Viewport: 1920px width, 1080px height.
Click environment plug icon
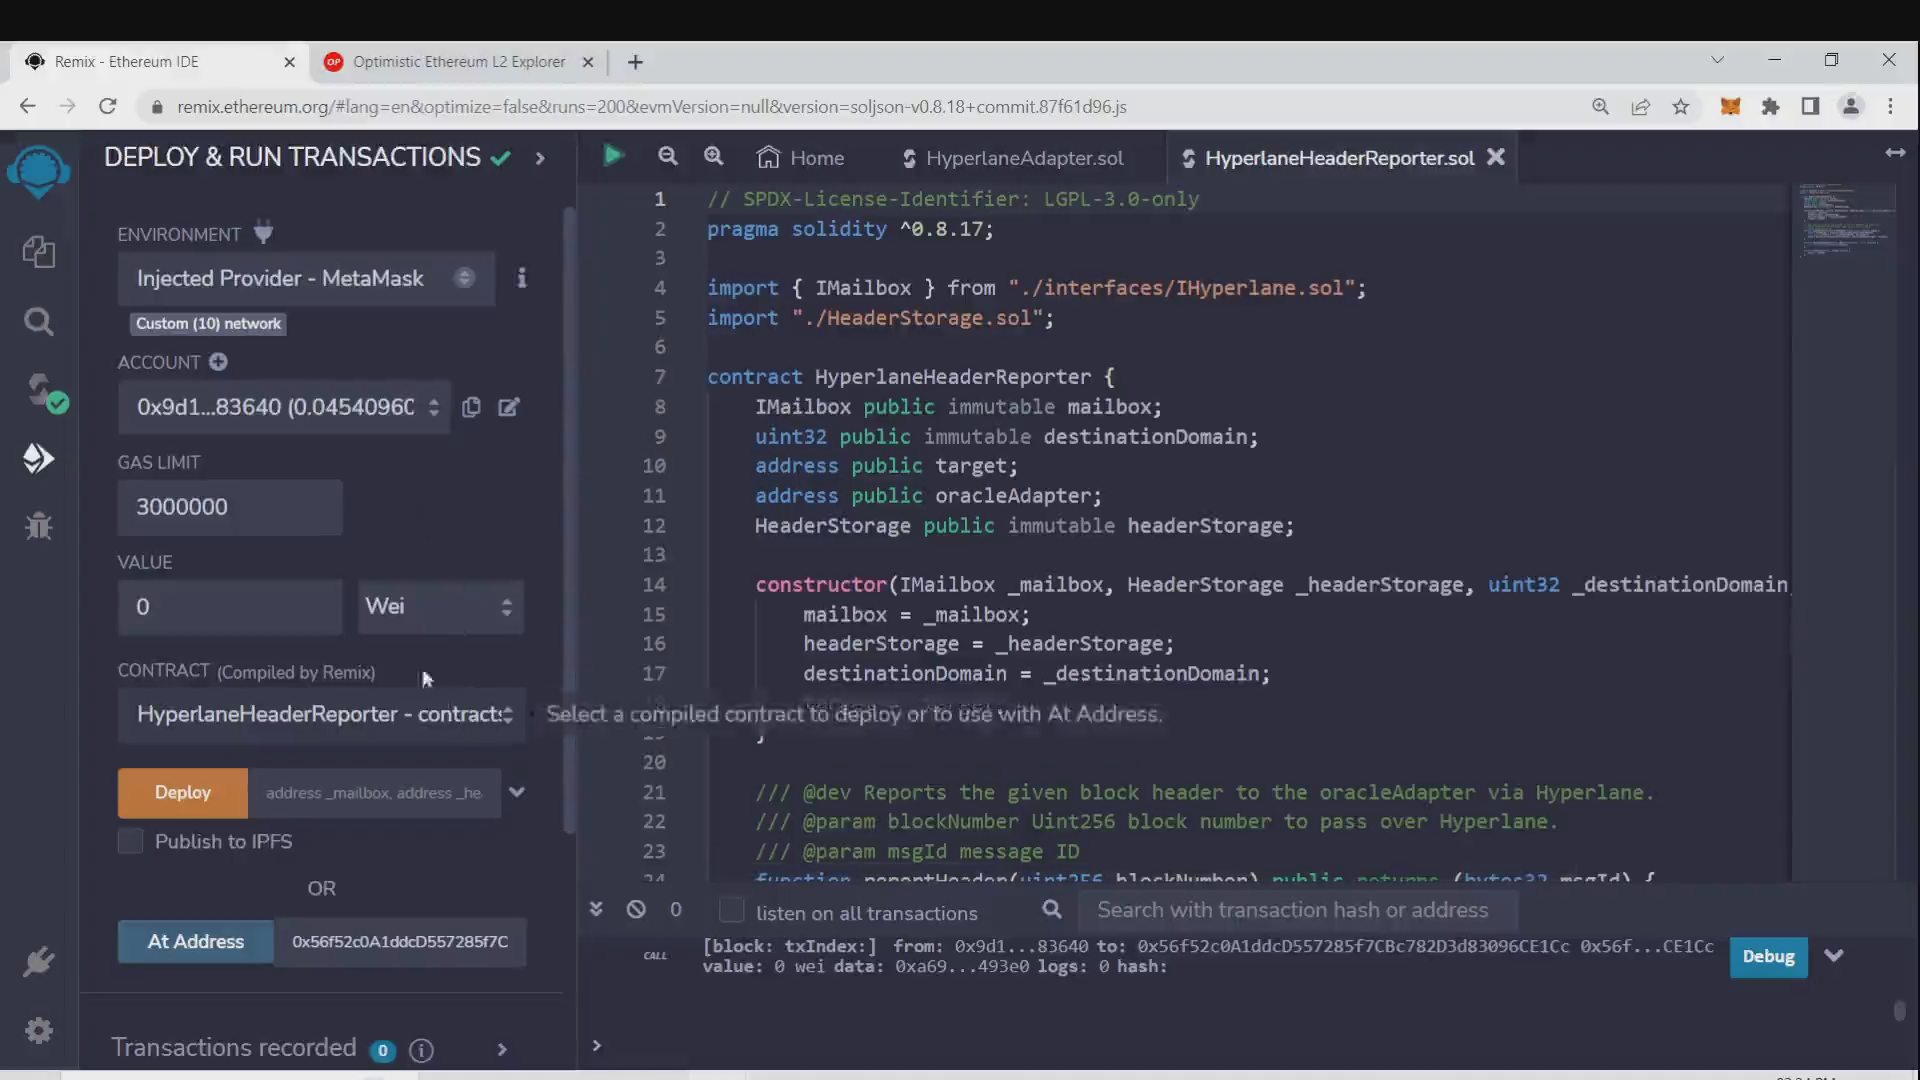click(x=263, y=233)
